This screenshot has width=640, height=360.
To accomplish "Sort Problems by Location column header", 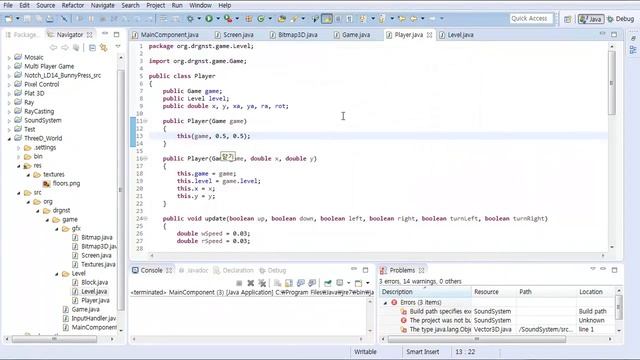I will 596,292.
